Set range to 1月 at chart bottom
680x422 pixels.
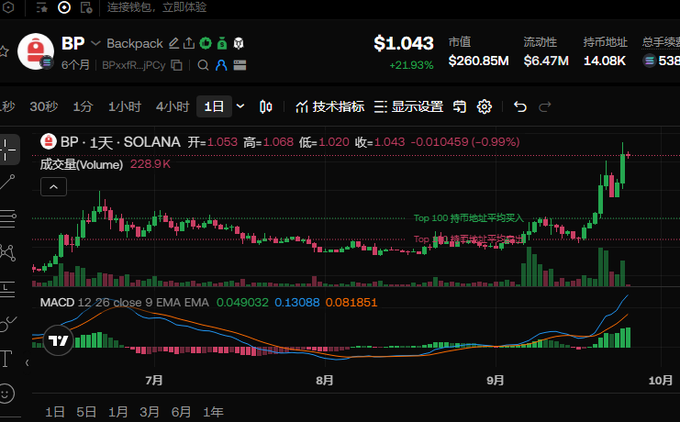(118, 412)
